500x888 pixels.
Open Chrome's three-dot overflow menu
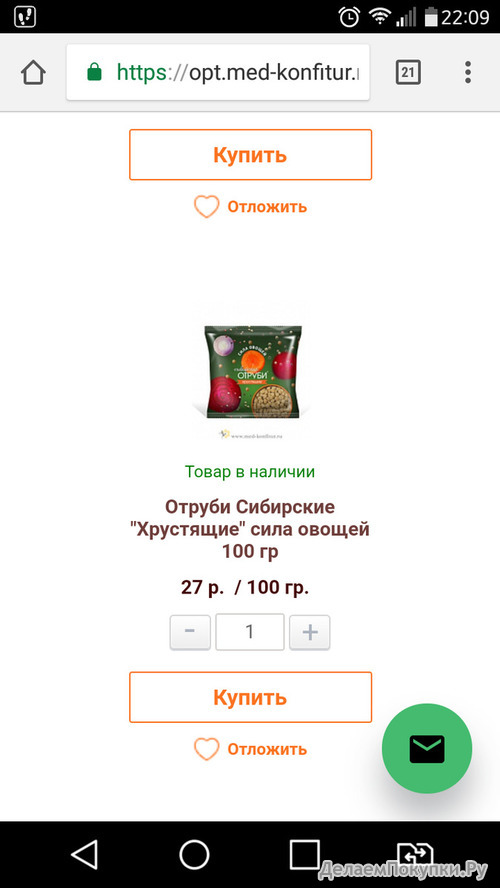[468, 72]
